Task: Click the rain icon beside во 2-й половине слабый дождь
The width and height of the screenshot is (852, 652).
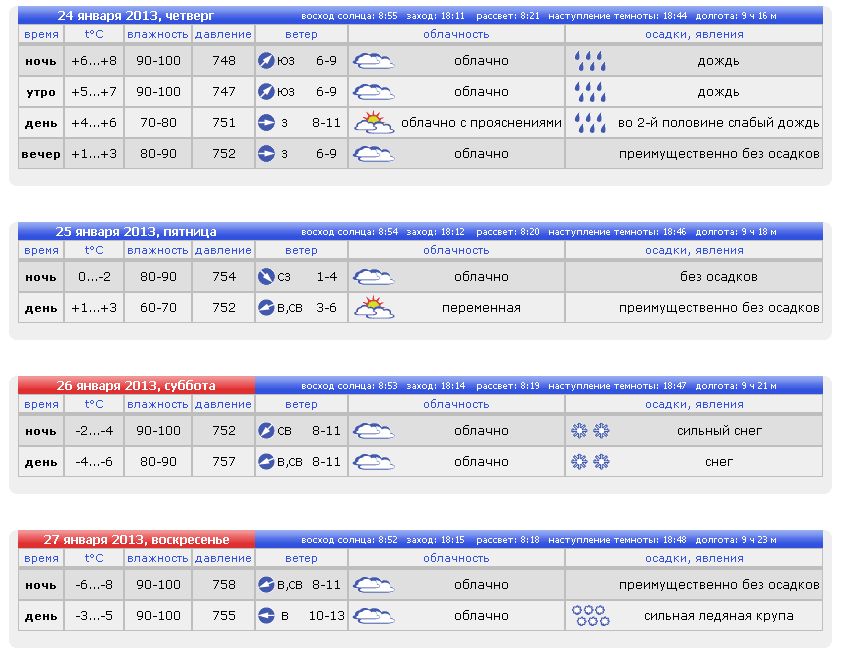Action: 590,123
